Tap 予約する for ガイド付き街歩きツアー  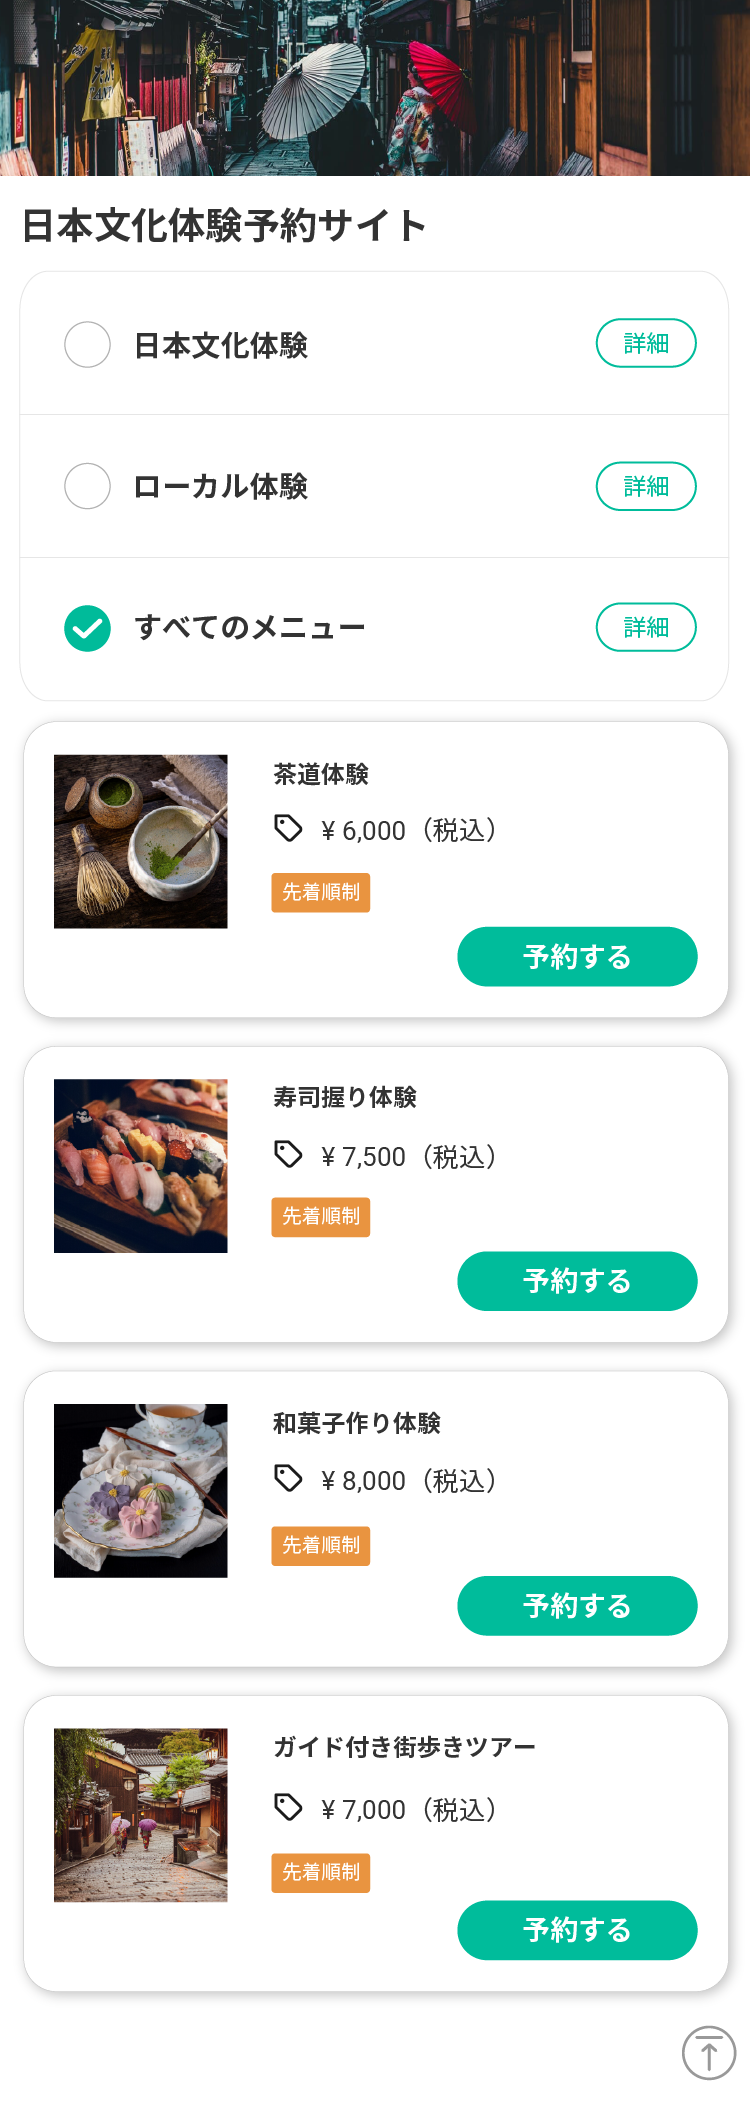click(577, 1930)
